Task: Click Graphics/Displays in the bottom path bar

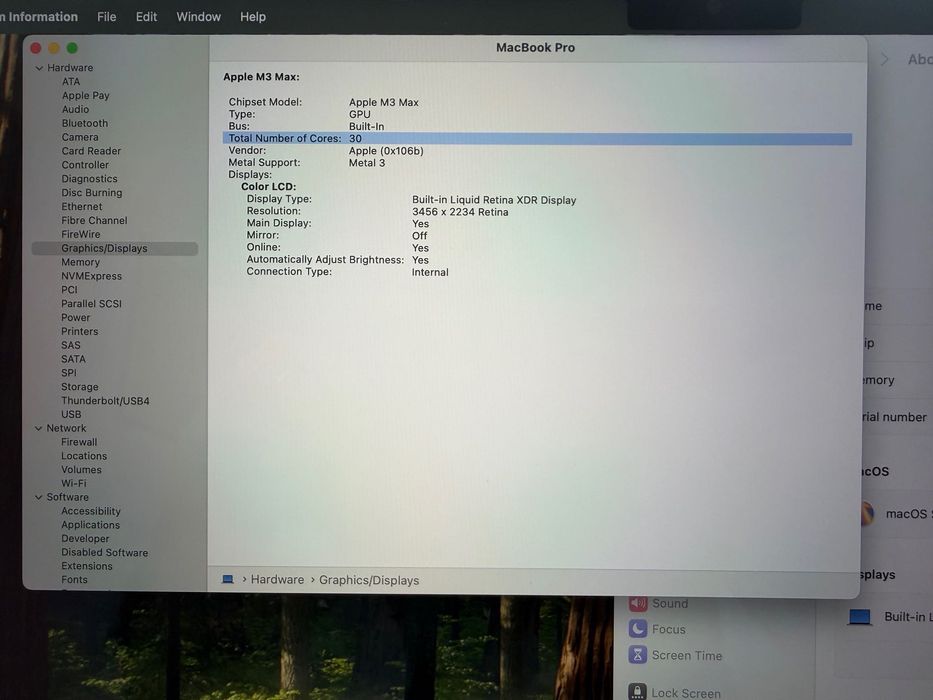Action: 369,580
